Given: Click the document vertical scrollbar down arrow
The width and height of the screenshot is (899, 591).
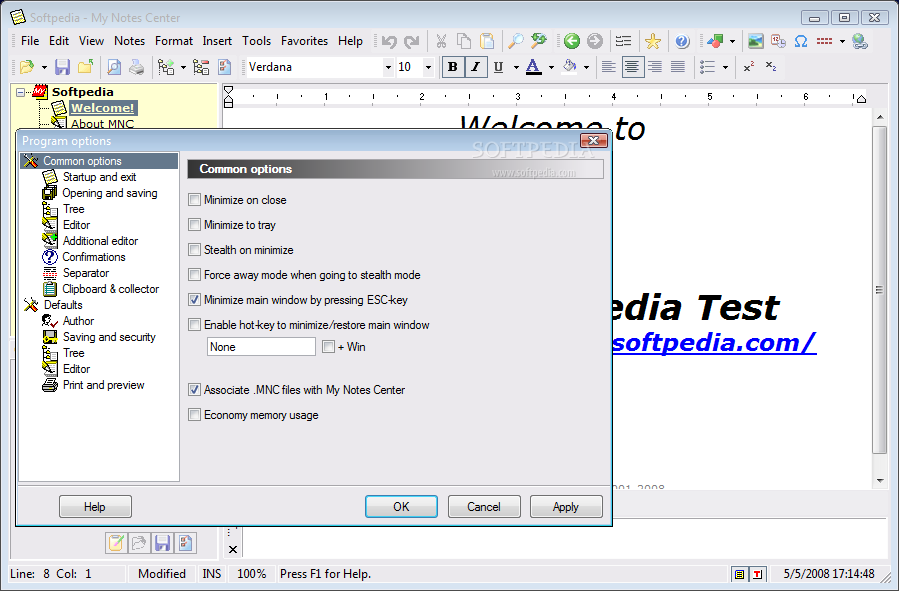Looking at the screenshot, I should [x=880, y=481].
